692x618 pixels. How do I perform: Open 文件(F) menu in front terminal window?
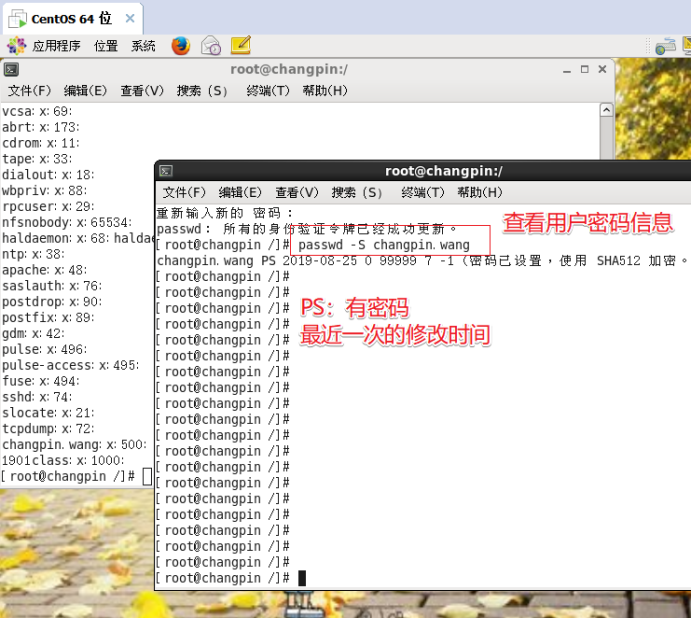pos(184,192)
